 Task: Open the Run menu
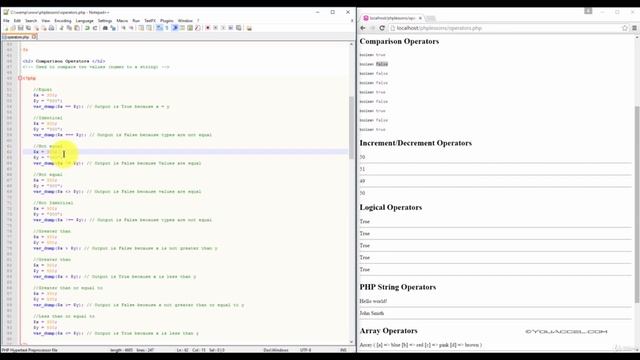point(136,20)
